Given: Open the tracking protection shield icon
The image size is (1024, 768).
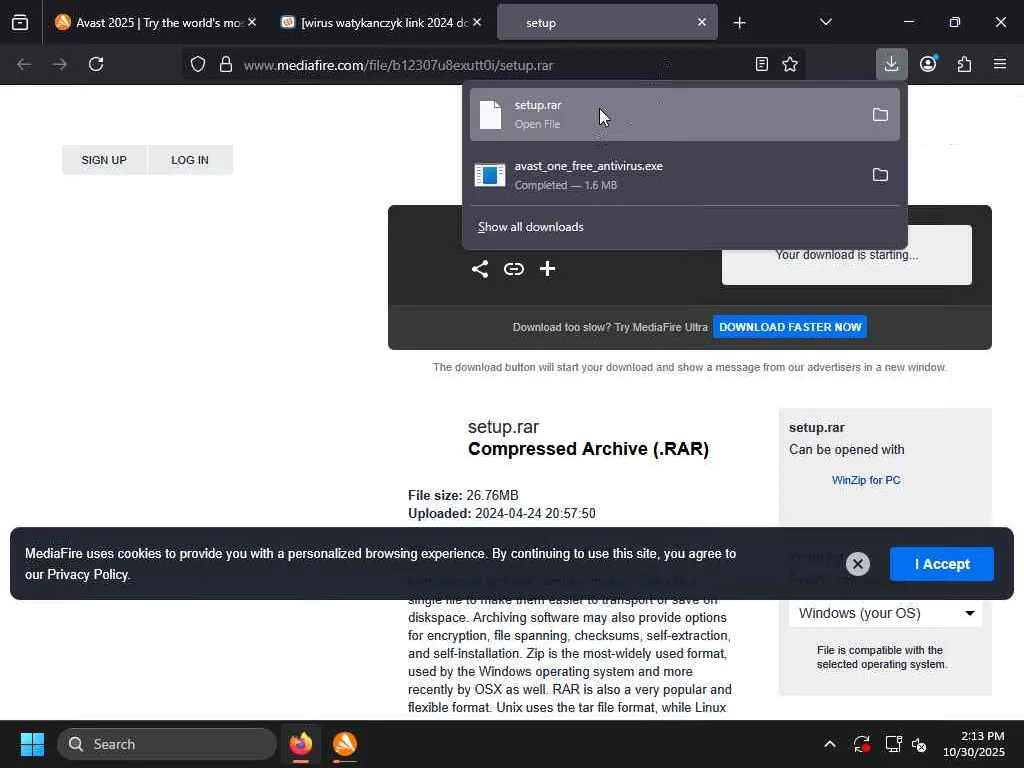Looking at the screenshot, I should click(x=198, y=64).
